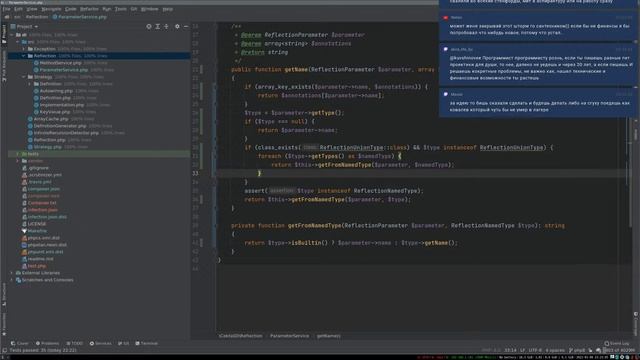The width and height of the screenshot is (640, 360).
Task: Open the Cover tool window
Action: click(x=20, y=343)
